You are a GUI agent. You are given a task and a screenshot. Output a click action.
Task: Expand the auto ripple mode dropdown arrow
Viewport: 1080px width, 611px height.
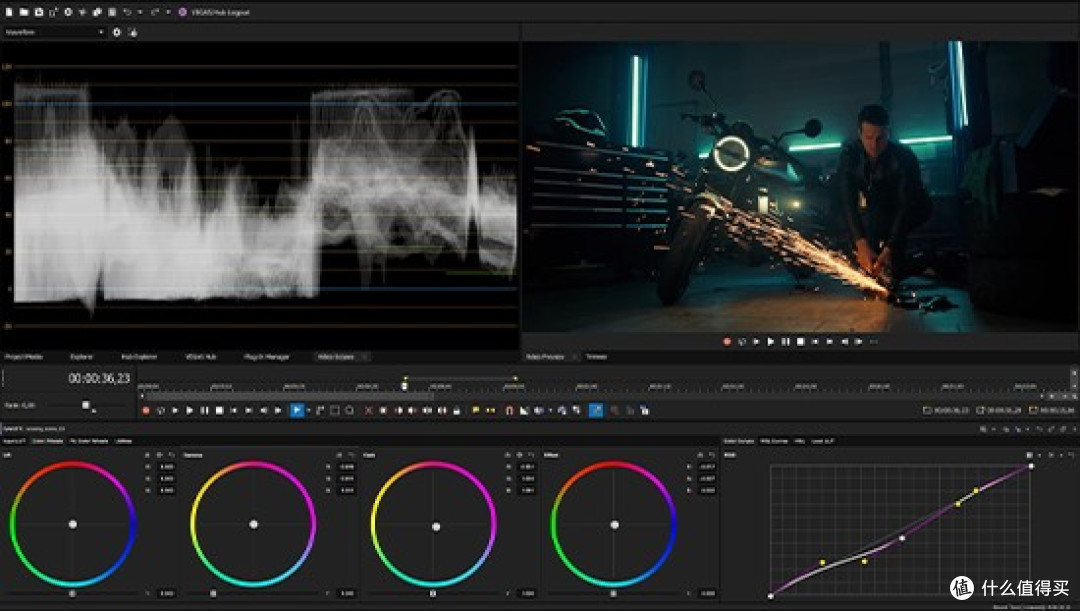550,411
